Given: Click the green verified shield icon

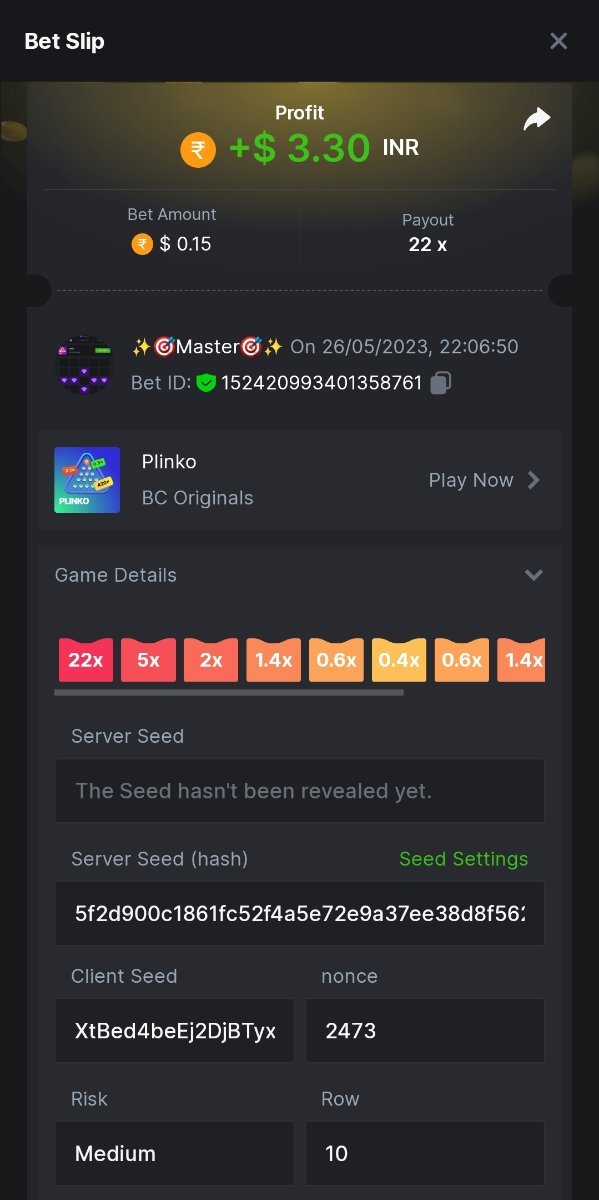Looking at the screenshot, I should click(206, 382).
